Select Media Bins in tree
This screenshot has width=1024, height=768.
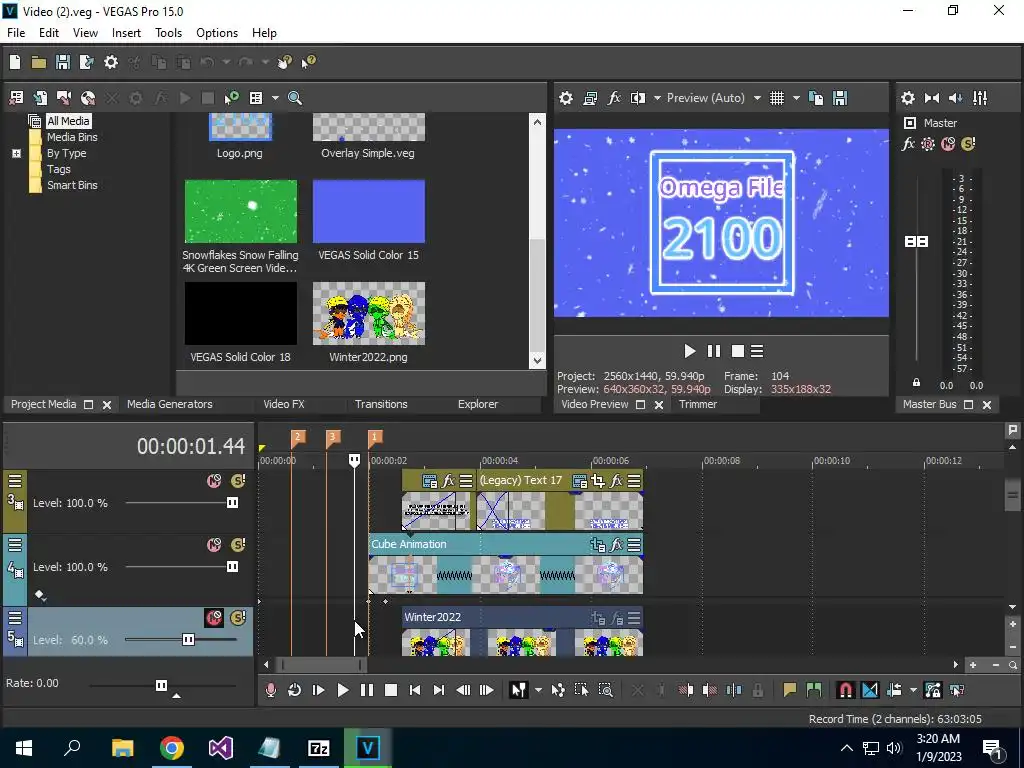[72, 137]
